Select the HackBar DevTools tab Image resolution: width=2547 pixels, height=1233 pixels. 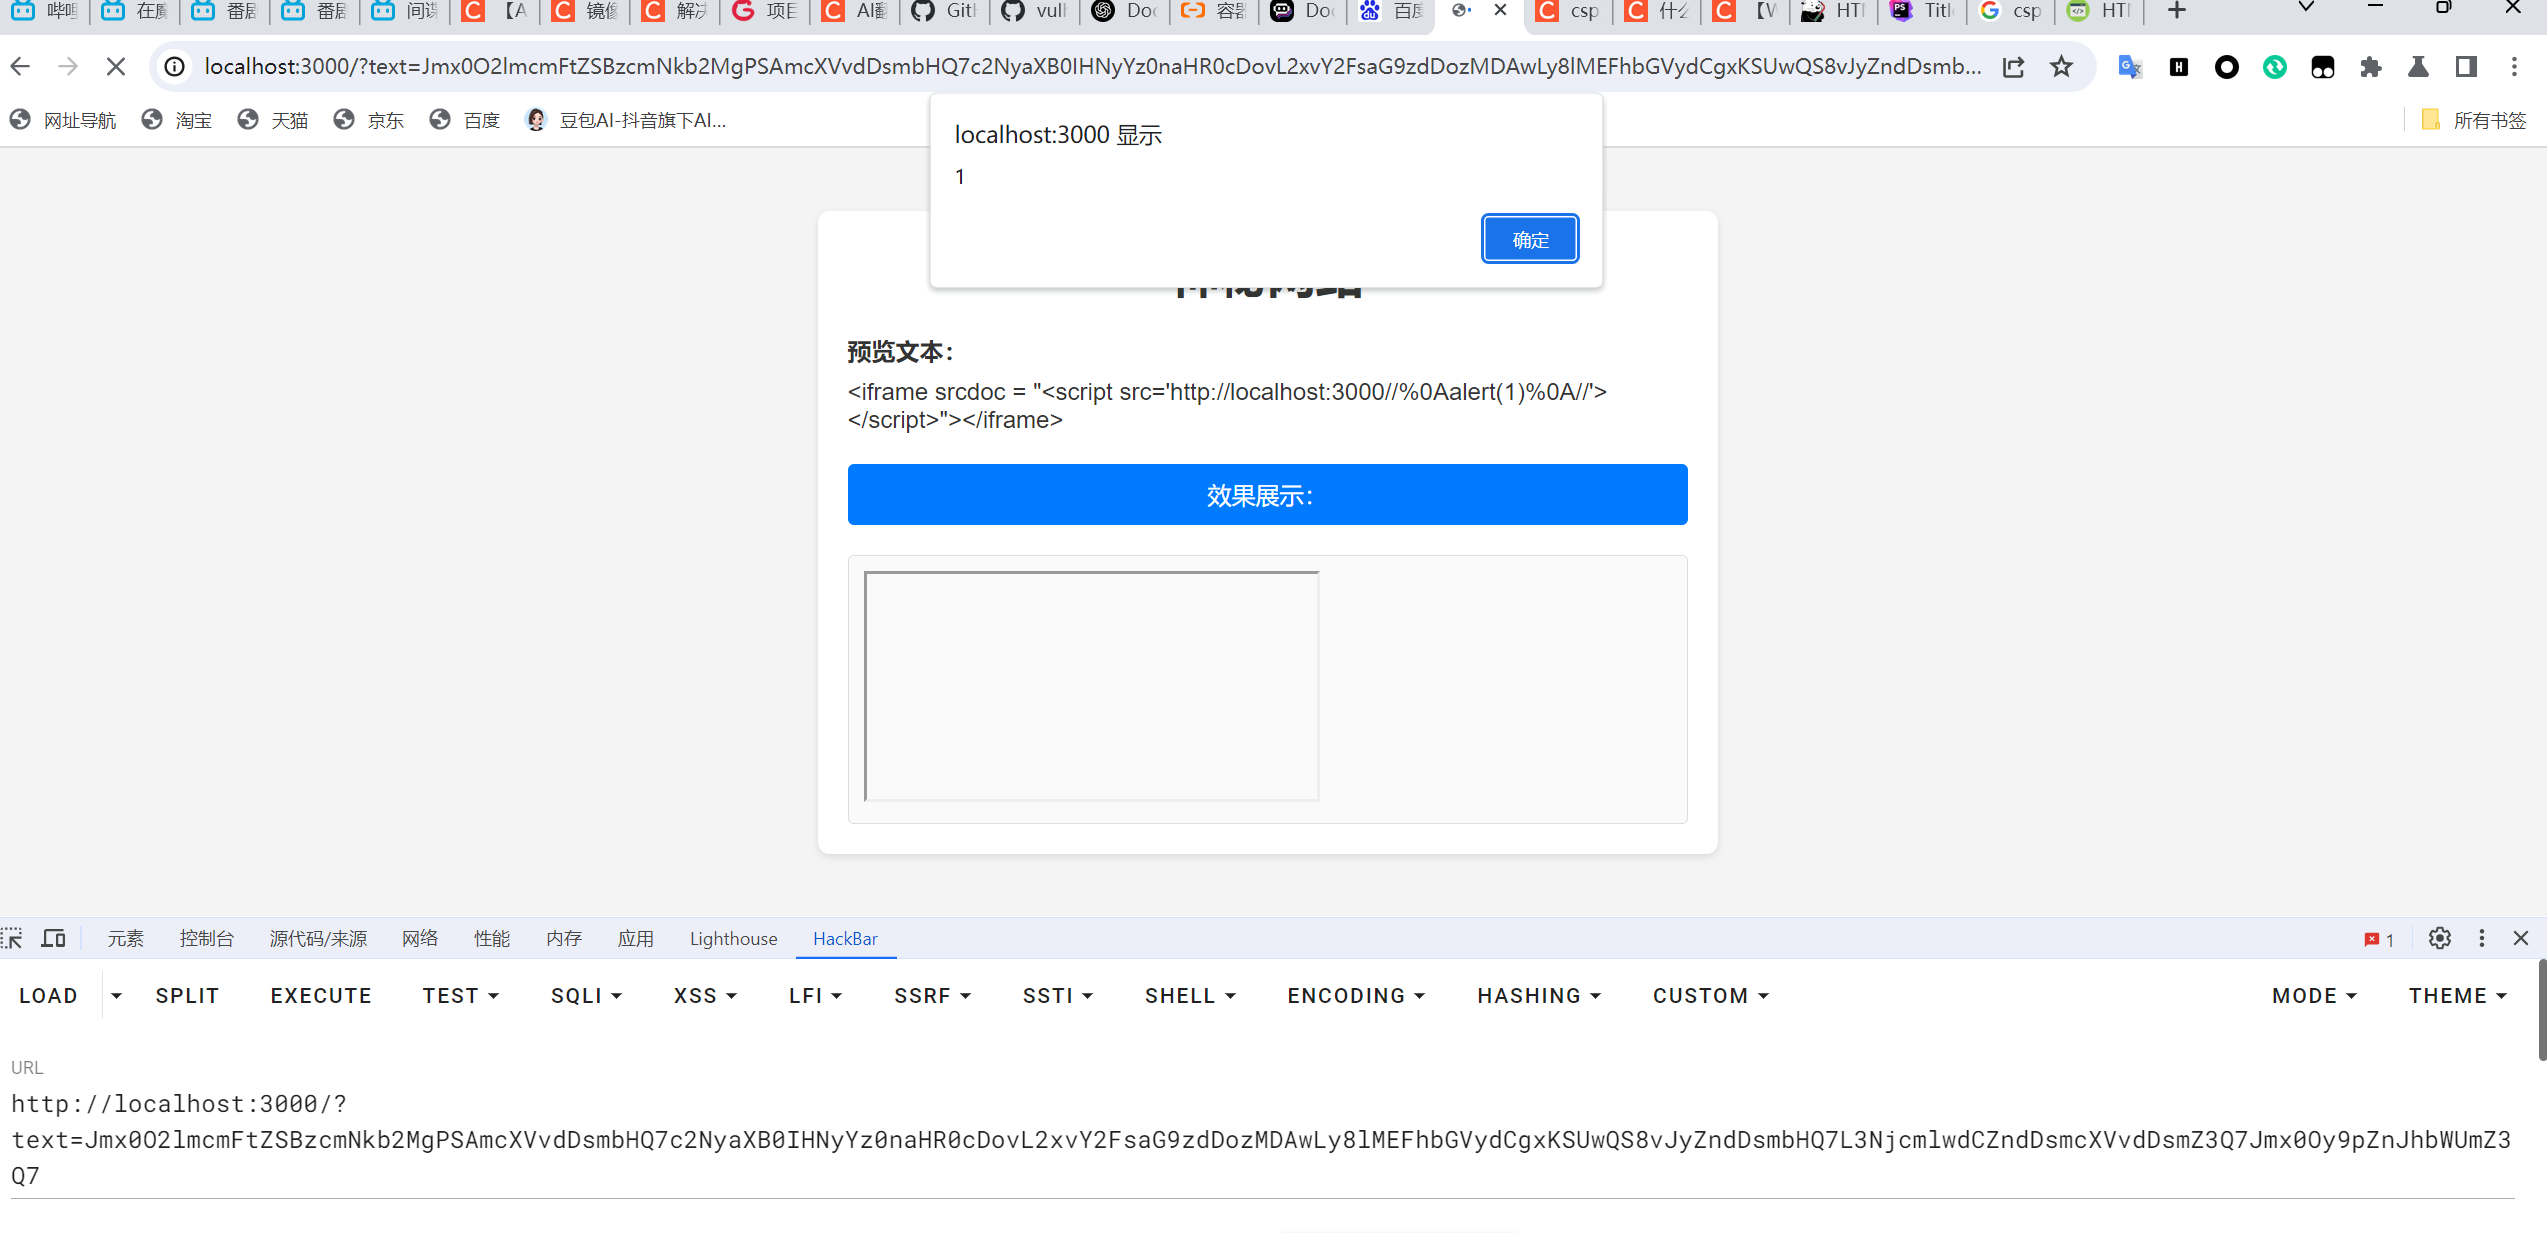(x=845, y=938)
